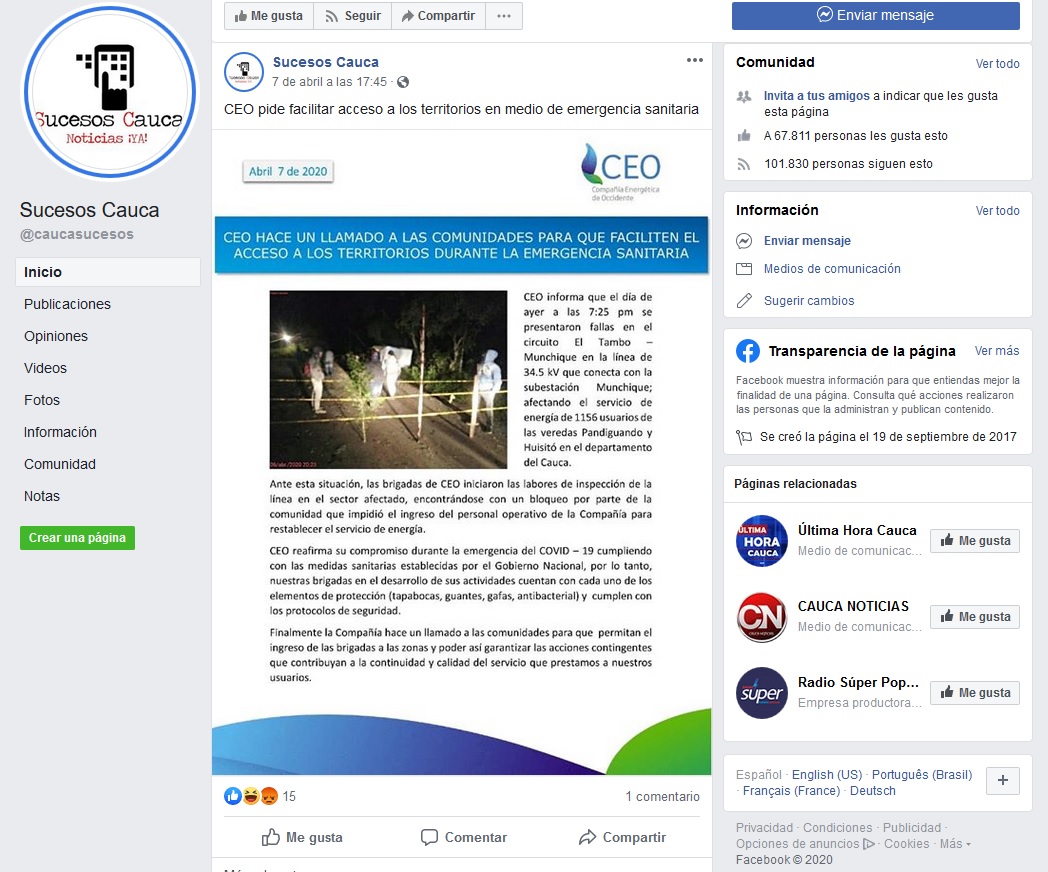Follow the page using Seguir button
The image size is (1048, 872).
[x=353, y=16]
